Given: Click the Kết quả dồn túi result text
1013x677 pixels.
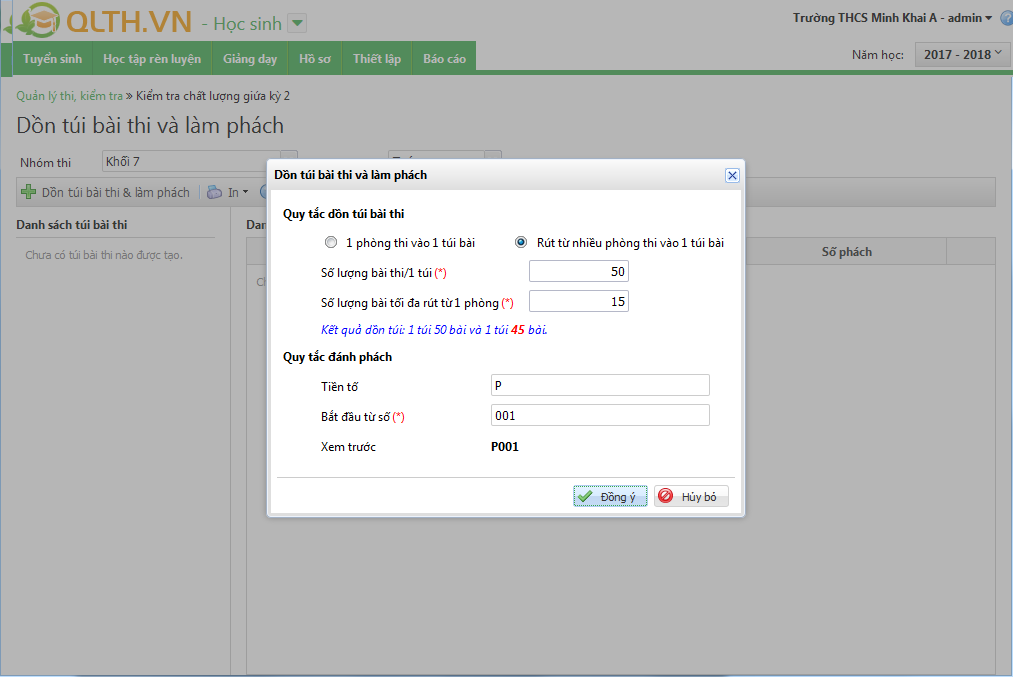Looking at the screenshot, I should (x=434, y=329).
